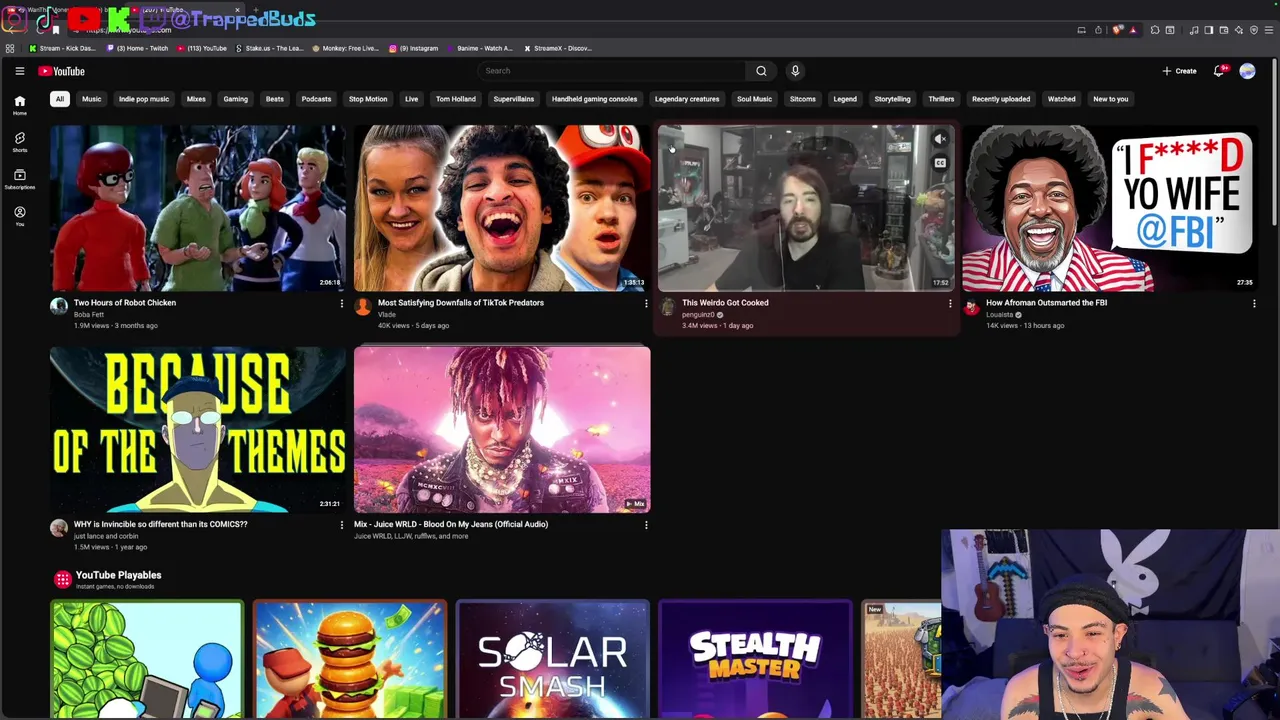Open the Juice WRLD Blood On My Jeans thumbnail
1280x720 pixels.
pyautogui.click(x=502, y=430)
